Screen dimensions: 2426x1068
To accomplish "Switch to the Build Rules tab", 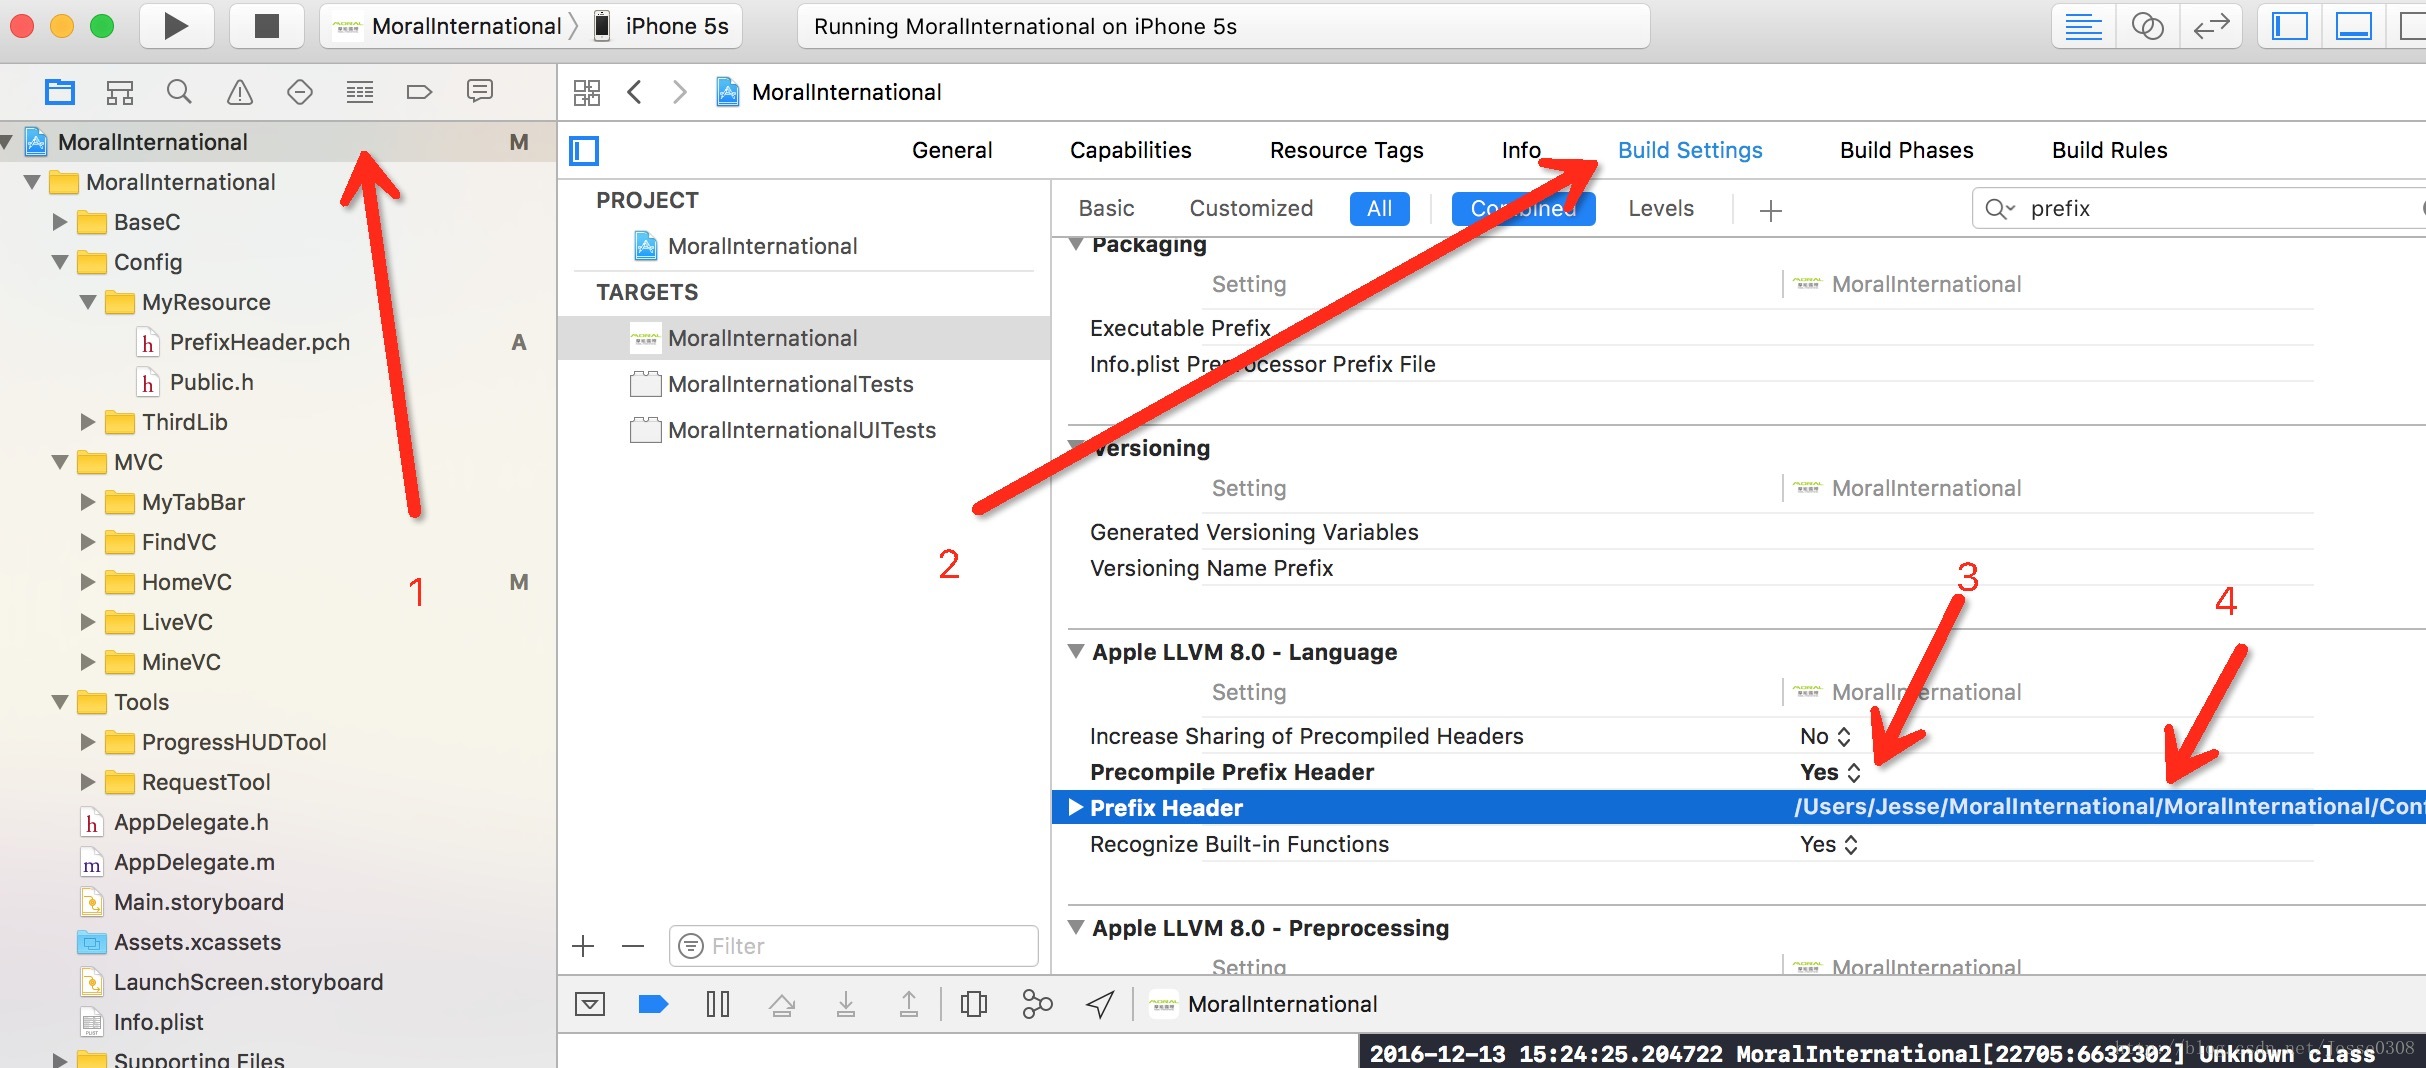I will click(x=2109, y=151).
